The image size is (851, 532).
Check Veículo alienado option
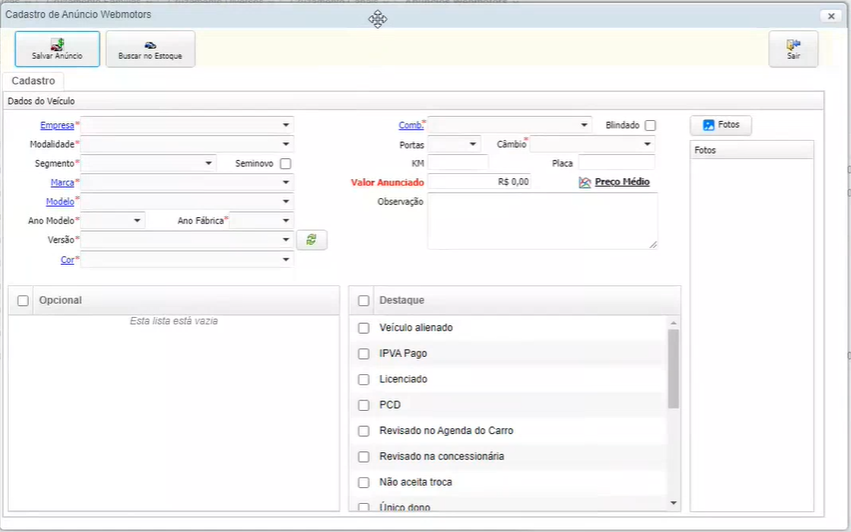coord(364,328)
